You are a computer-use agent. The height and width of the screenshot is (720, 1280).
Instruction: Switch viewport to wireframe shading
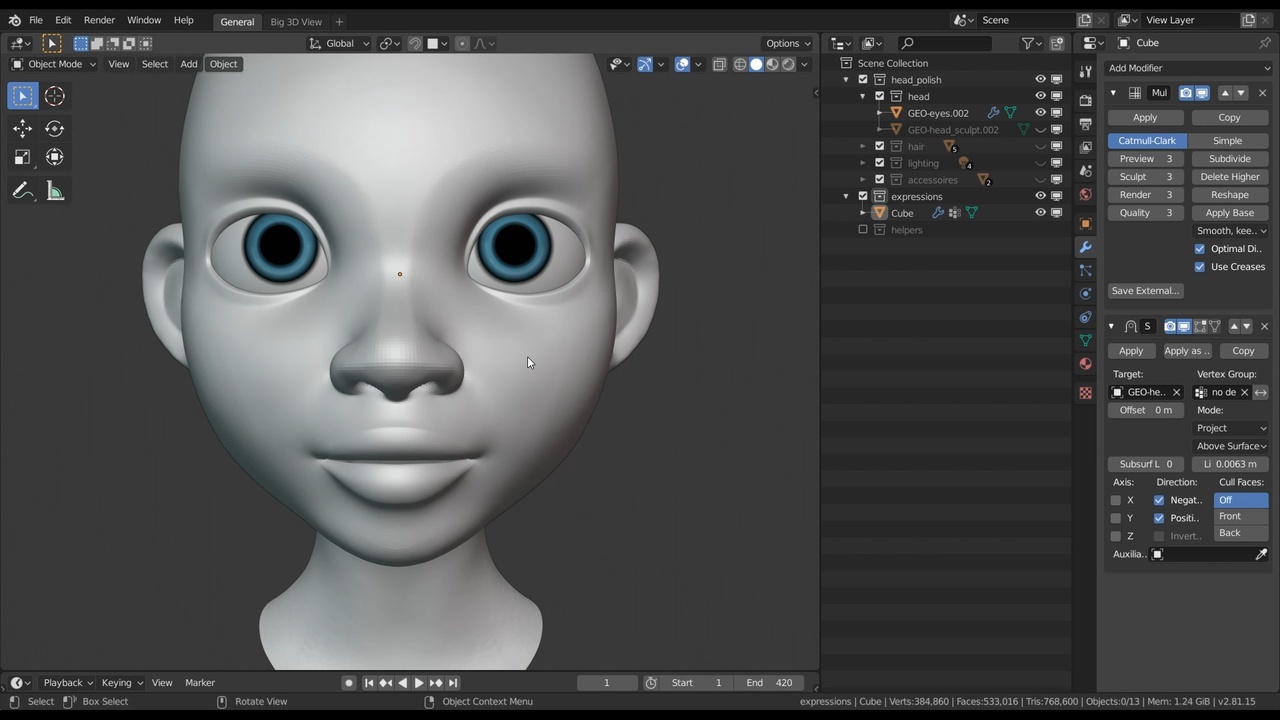point(740,64)
